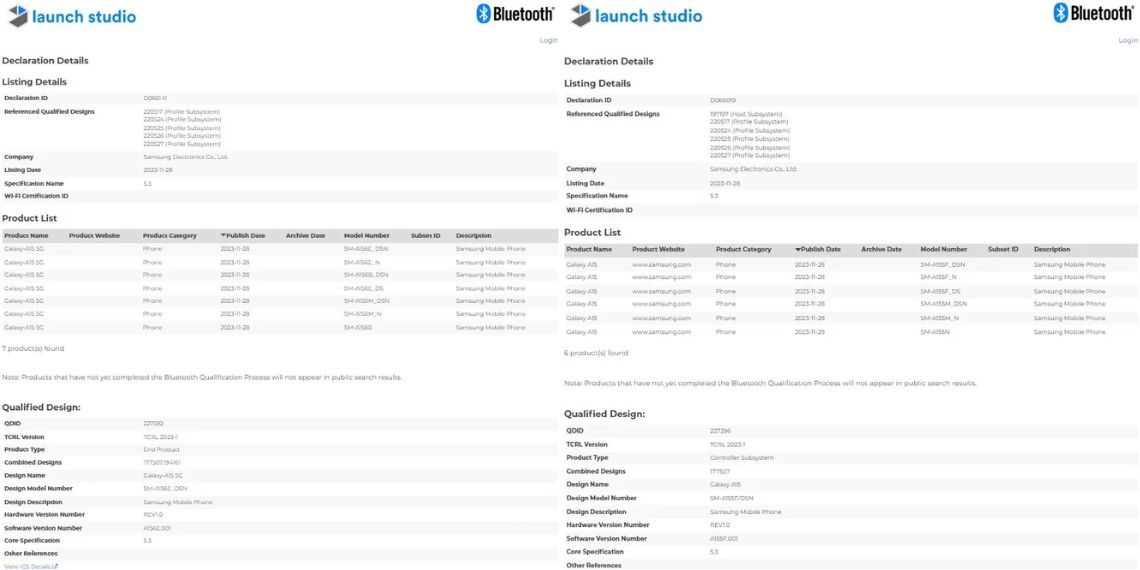Viewport: 1140px width, 570px height.
Task: Sort right product list by Model Number header
Action: click(943, 249)
